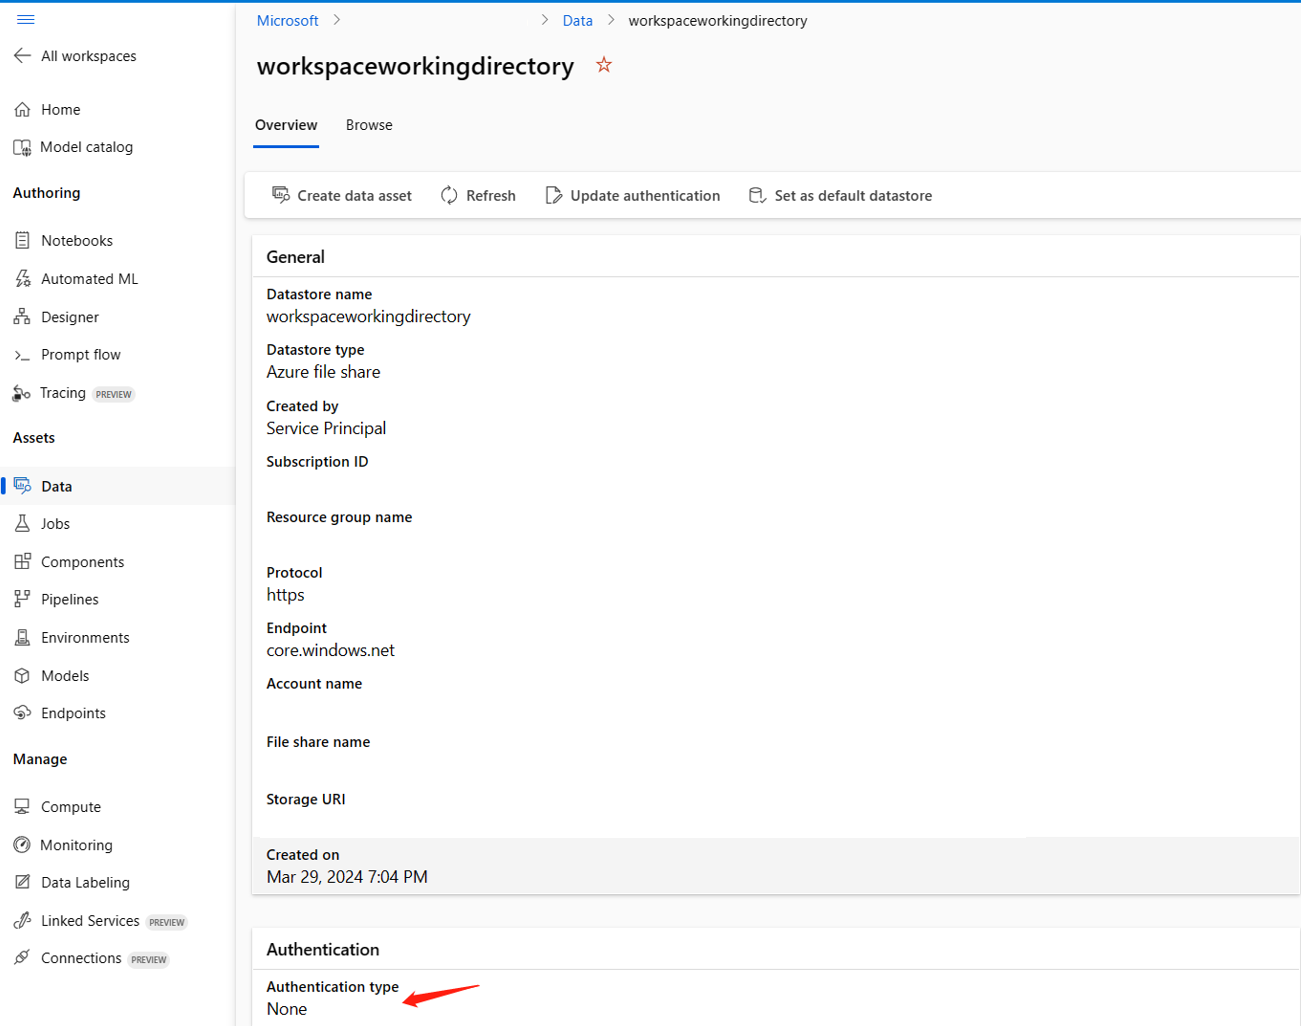Click the Linked Services icon
Image resolution: width=1301 pixels, height=1026 pixels.
22,921
